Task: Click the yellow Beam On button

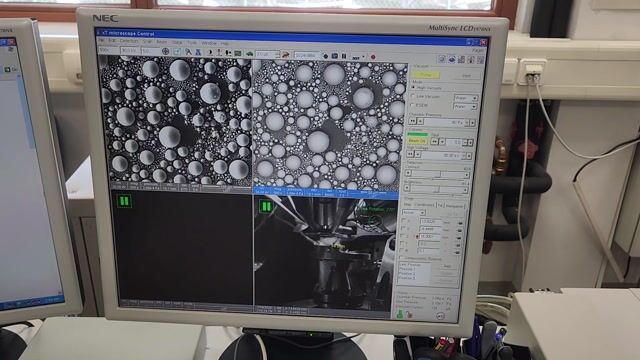Action: (417, 141)
